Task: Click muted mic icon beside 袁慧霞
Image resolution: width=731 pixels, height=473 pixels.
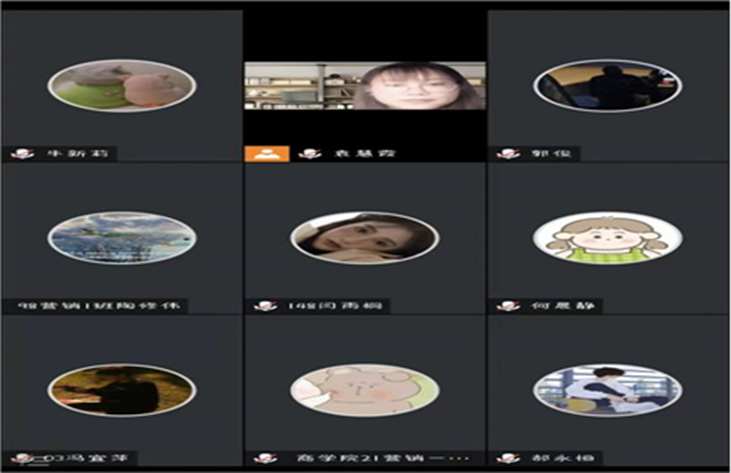Action: click(310, 154)
